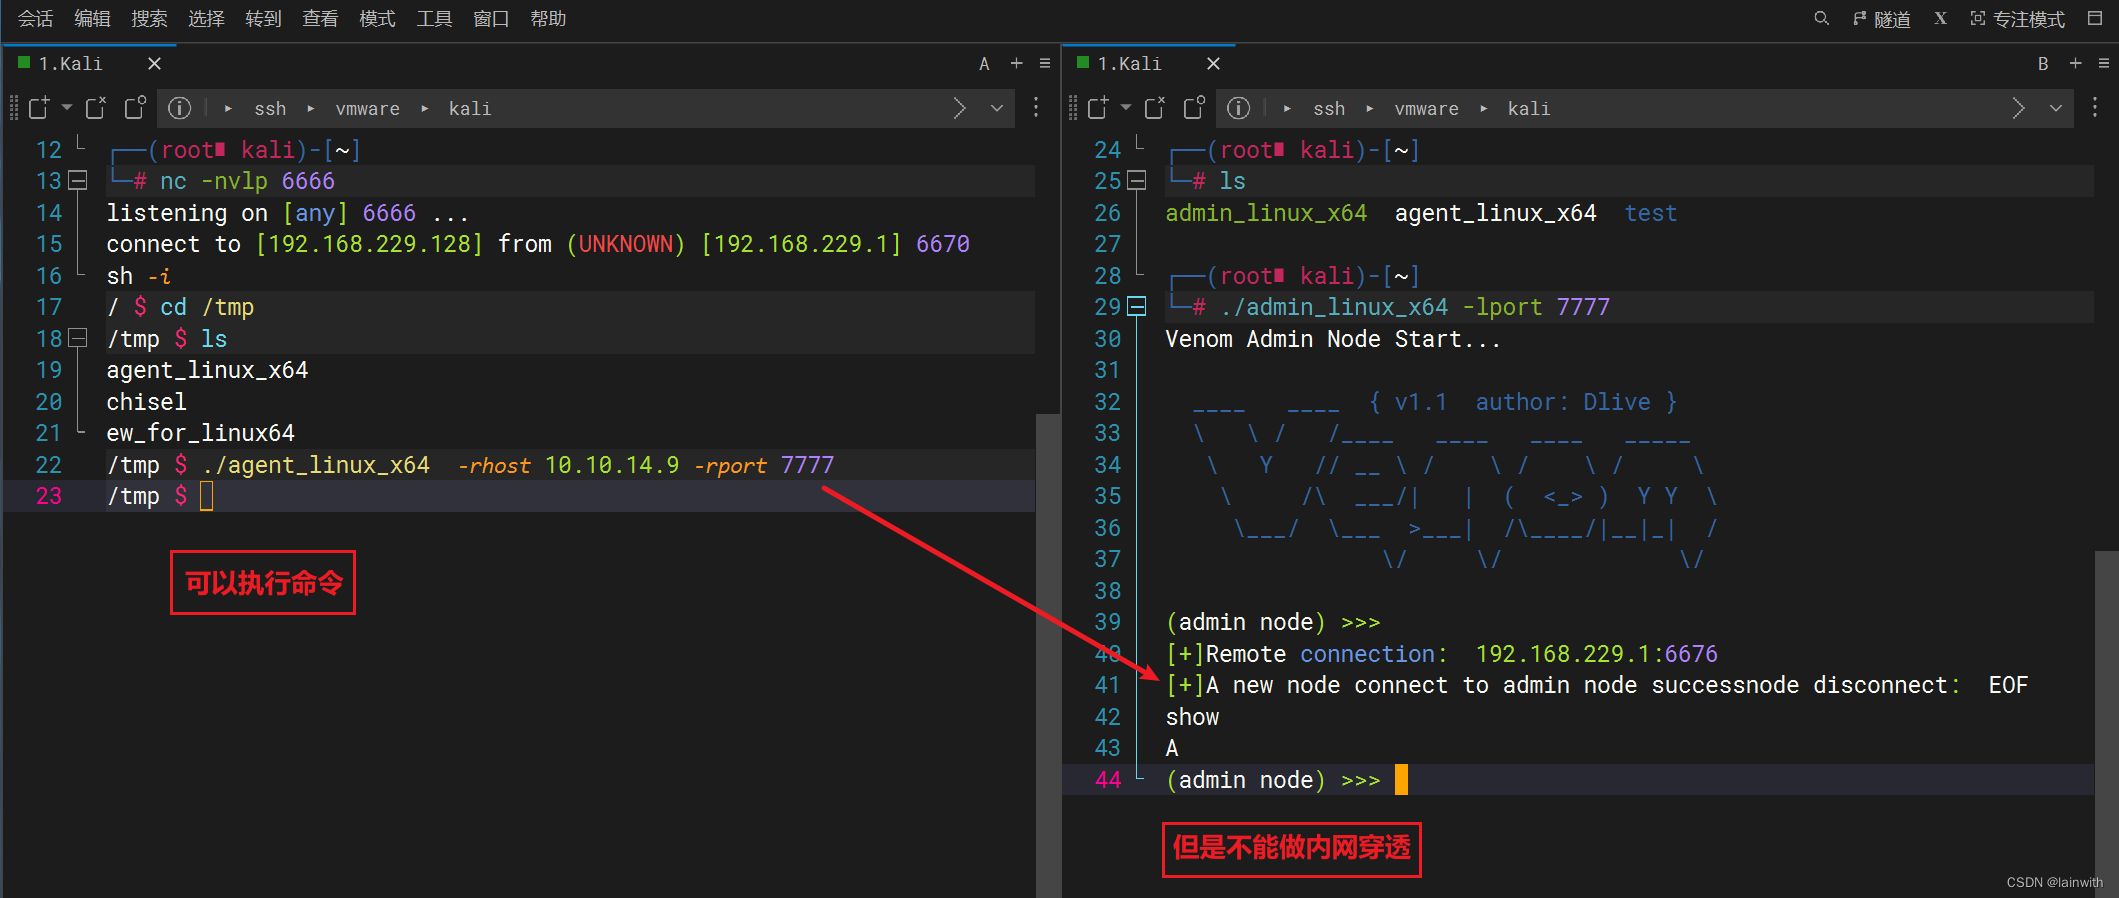Click 'admin_linux_x64' on line 26
2119x898 pixels.
(x=1266, y=213)
